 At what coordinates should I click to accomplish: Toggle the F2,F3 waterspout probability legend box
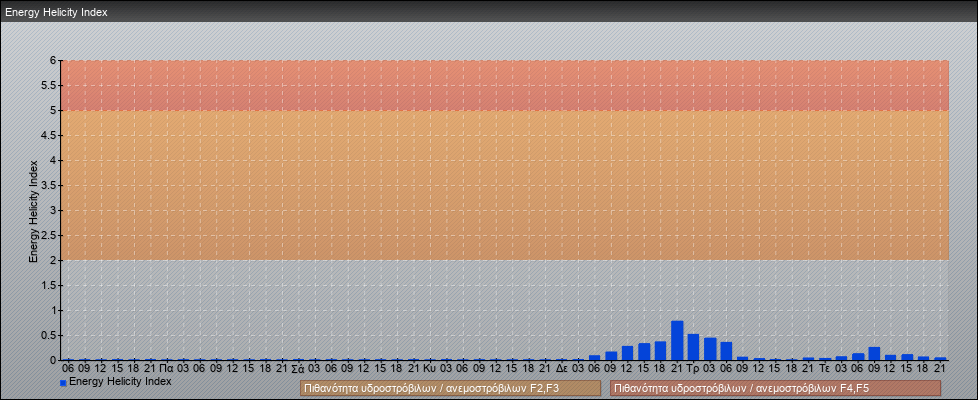[451, 388]
